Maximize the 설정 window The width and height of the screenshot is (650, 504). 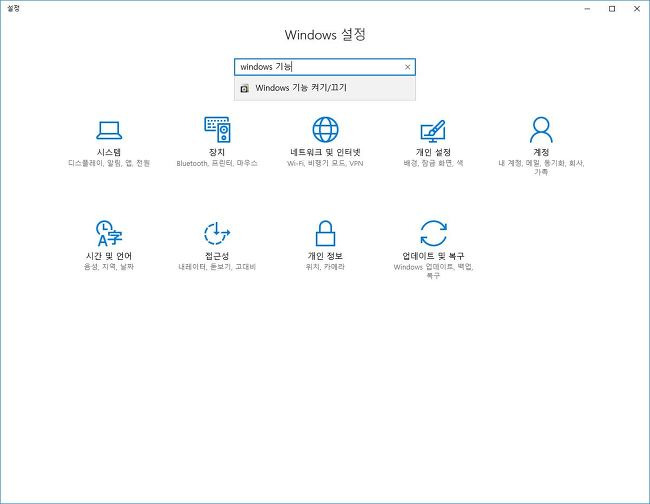[612, 9]
